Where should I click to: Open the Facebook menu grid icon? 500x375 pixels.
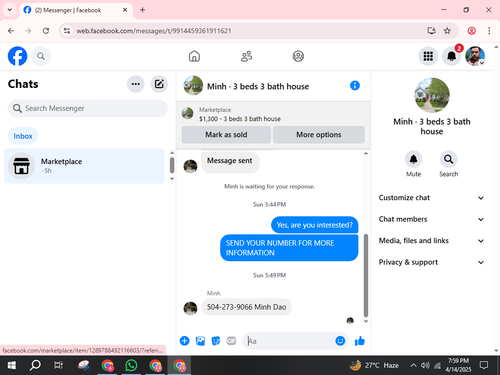pyautogui.click(x=428, y=56)
